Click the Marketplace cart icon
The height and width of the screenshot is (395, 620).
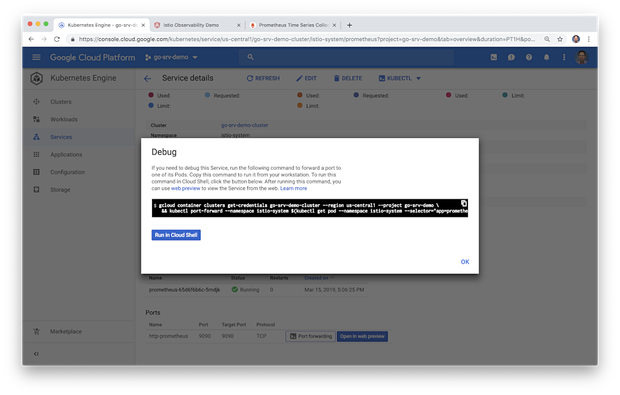(x=36, y=331)
